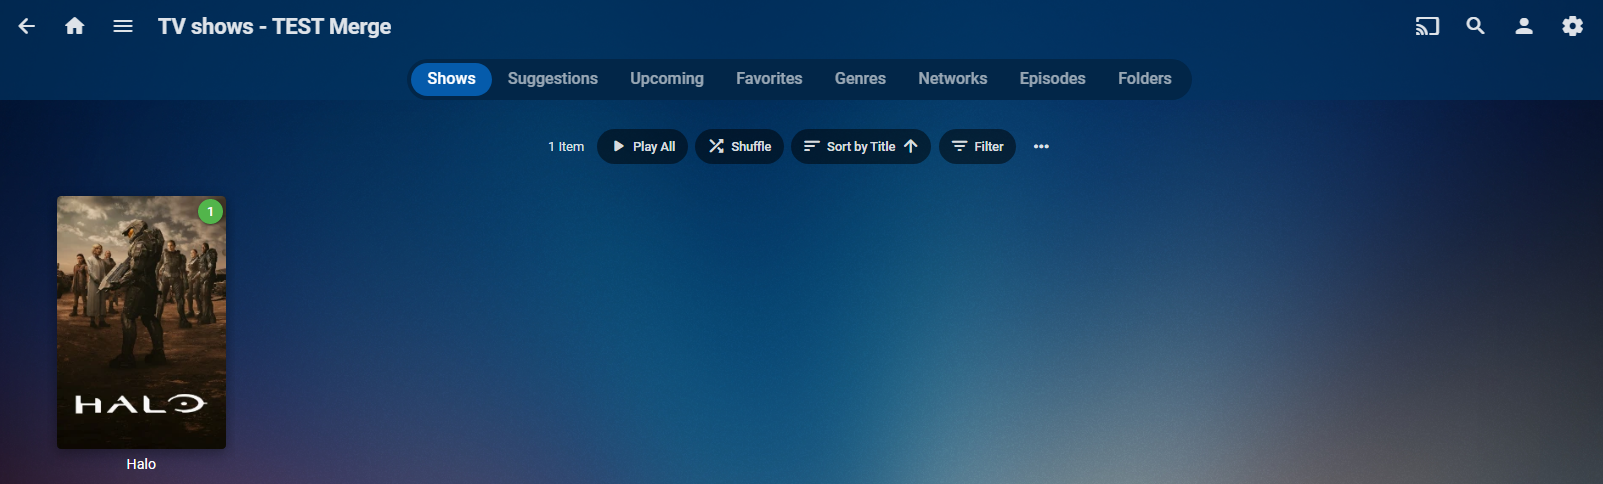Click the green episode count badge
The height and width of the screenshot is (484, 1603).
(210, 212)
